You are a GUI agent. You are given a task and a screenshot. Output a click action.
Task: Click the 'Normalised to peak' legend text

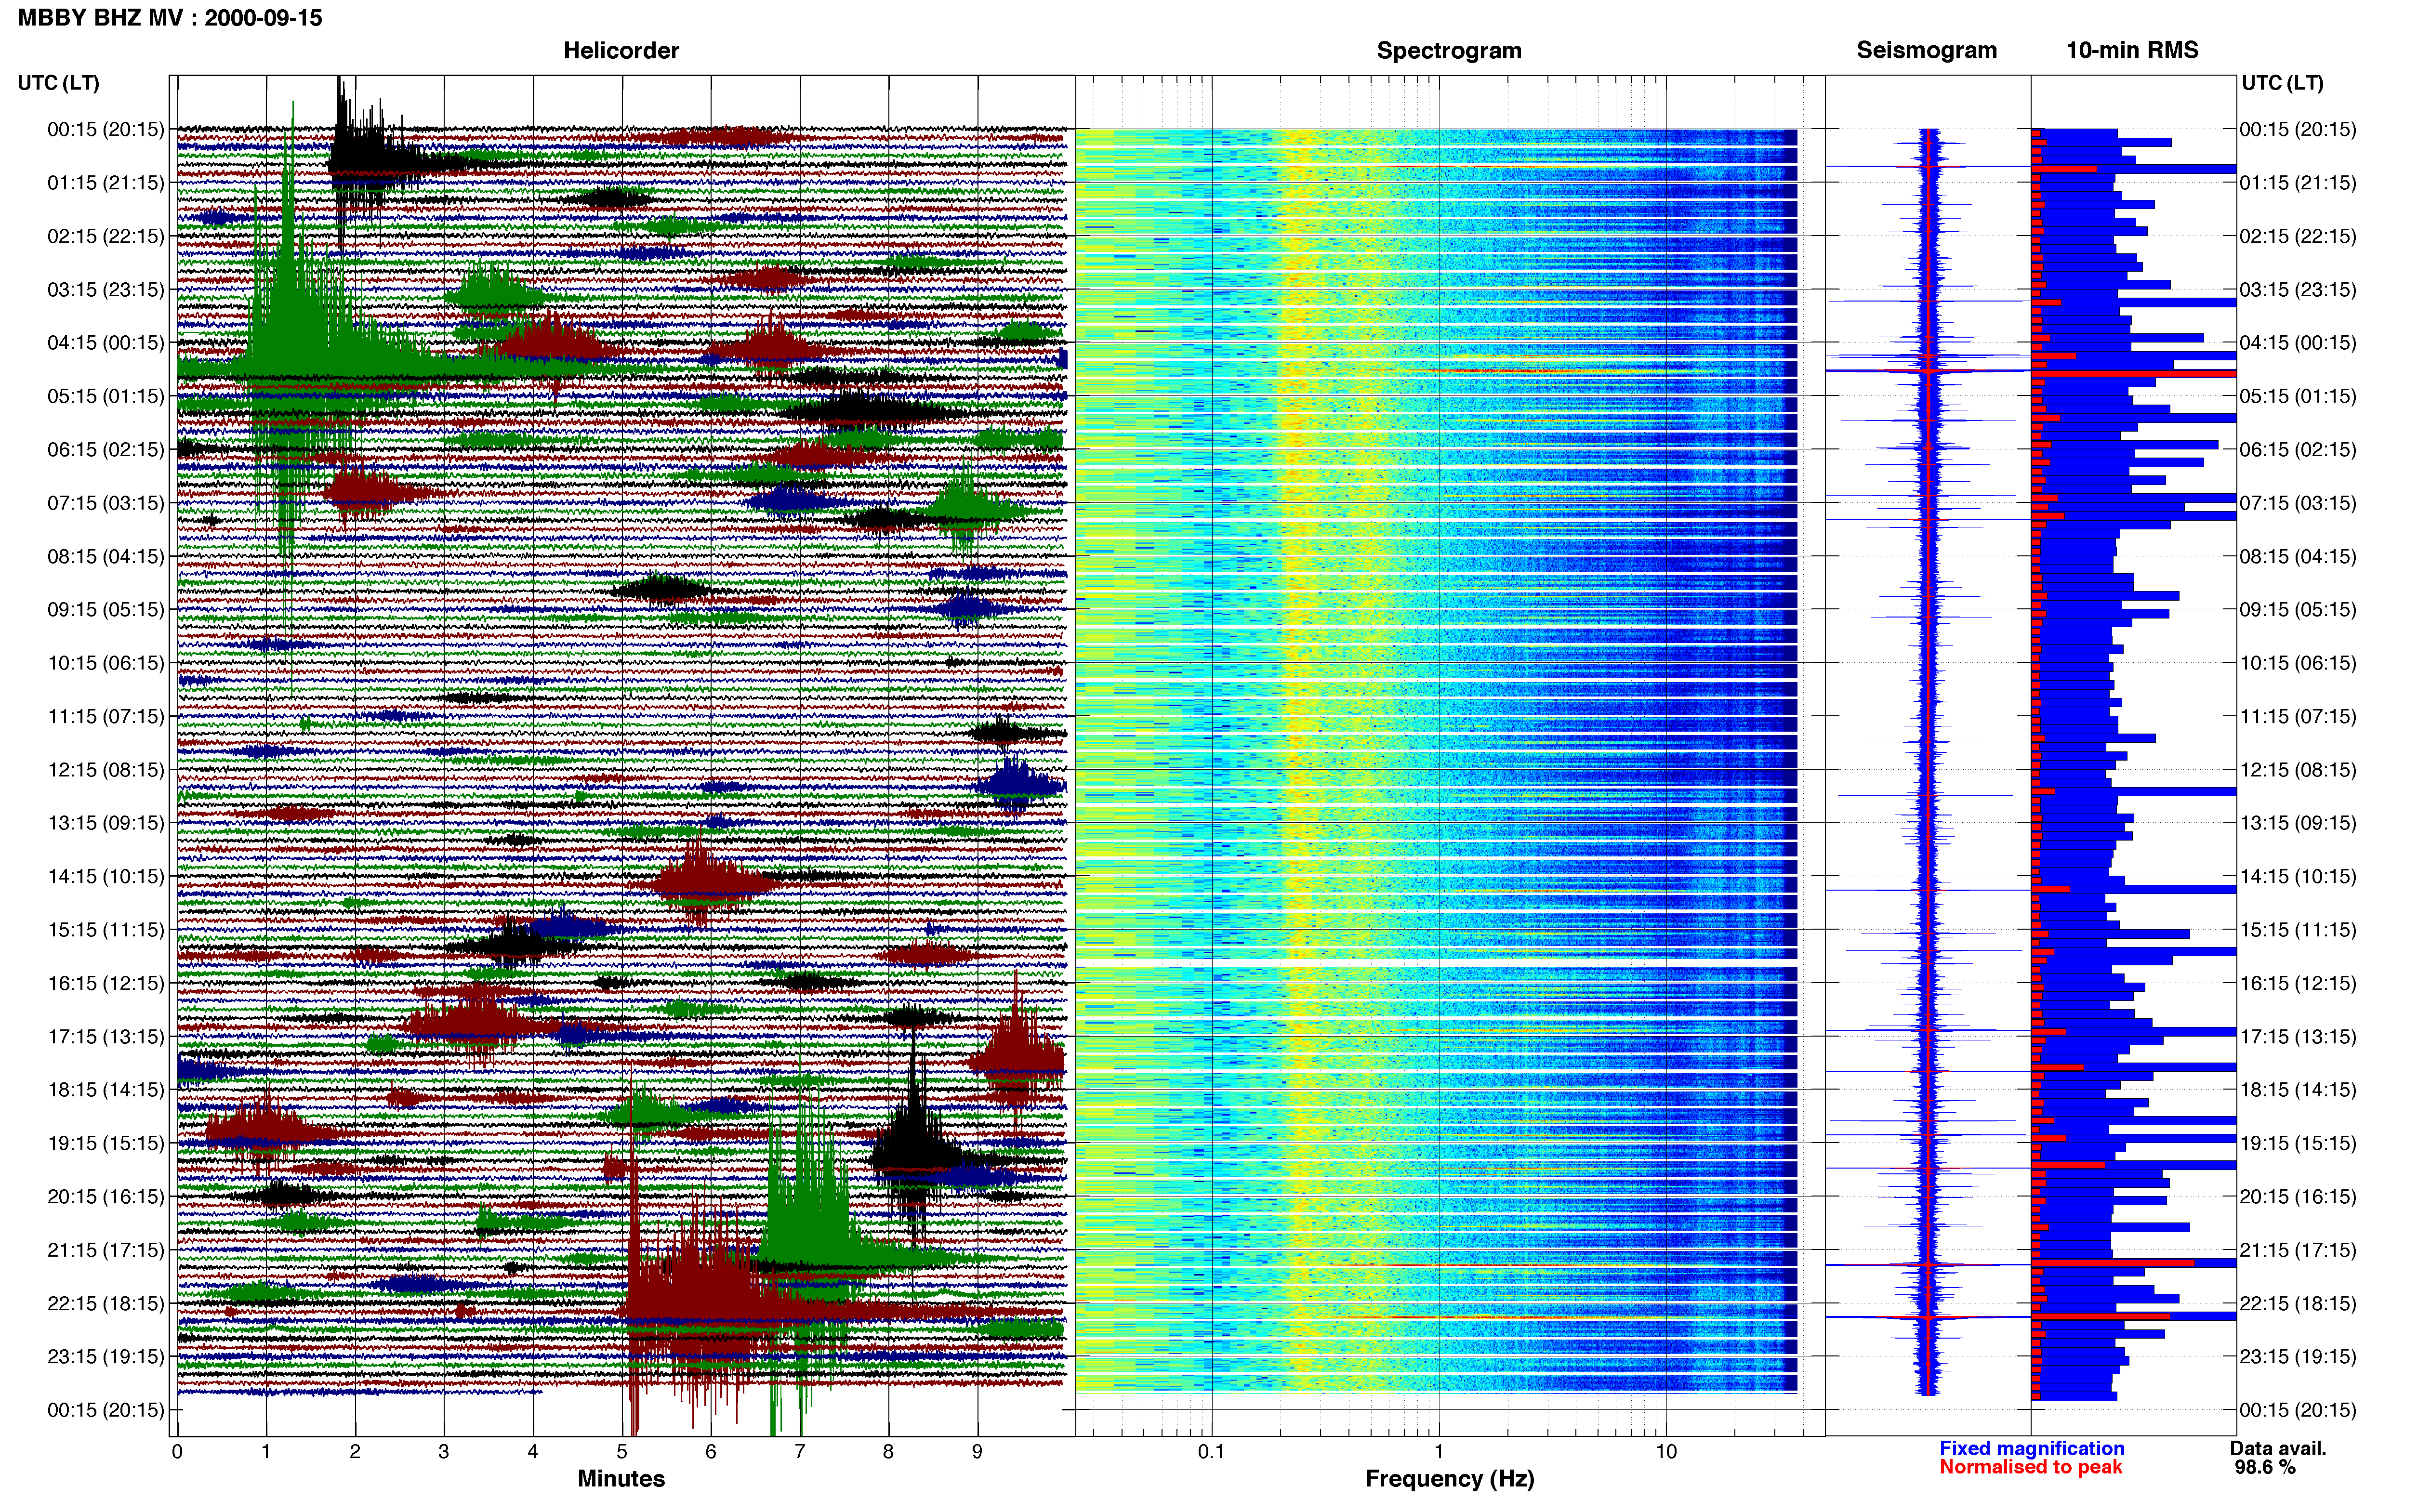click(2030, 1467)
